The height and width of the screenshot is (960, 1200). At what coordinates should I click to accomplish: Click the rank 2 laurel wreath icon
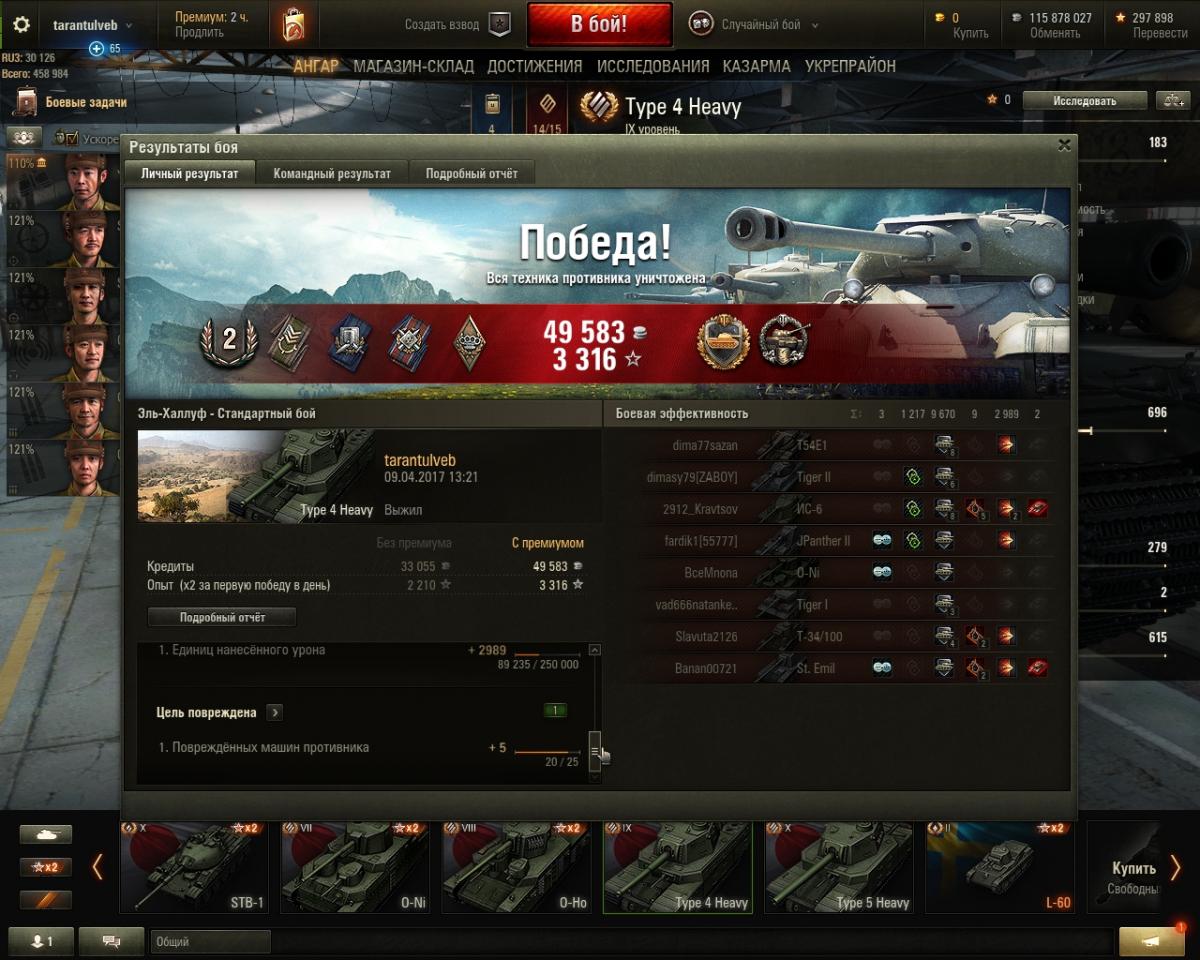[x=229, y=340]
